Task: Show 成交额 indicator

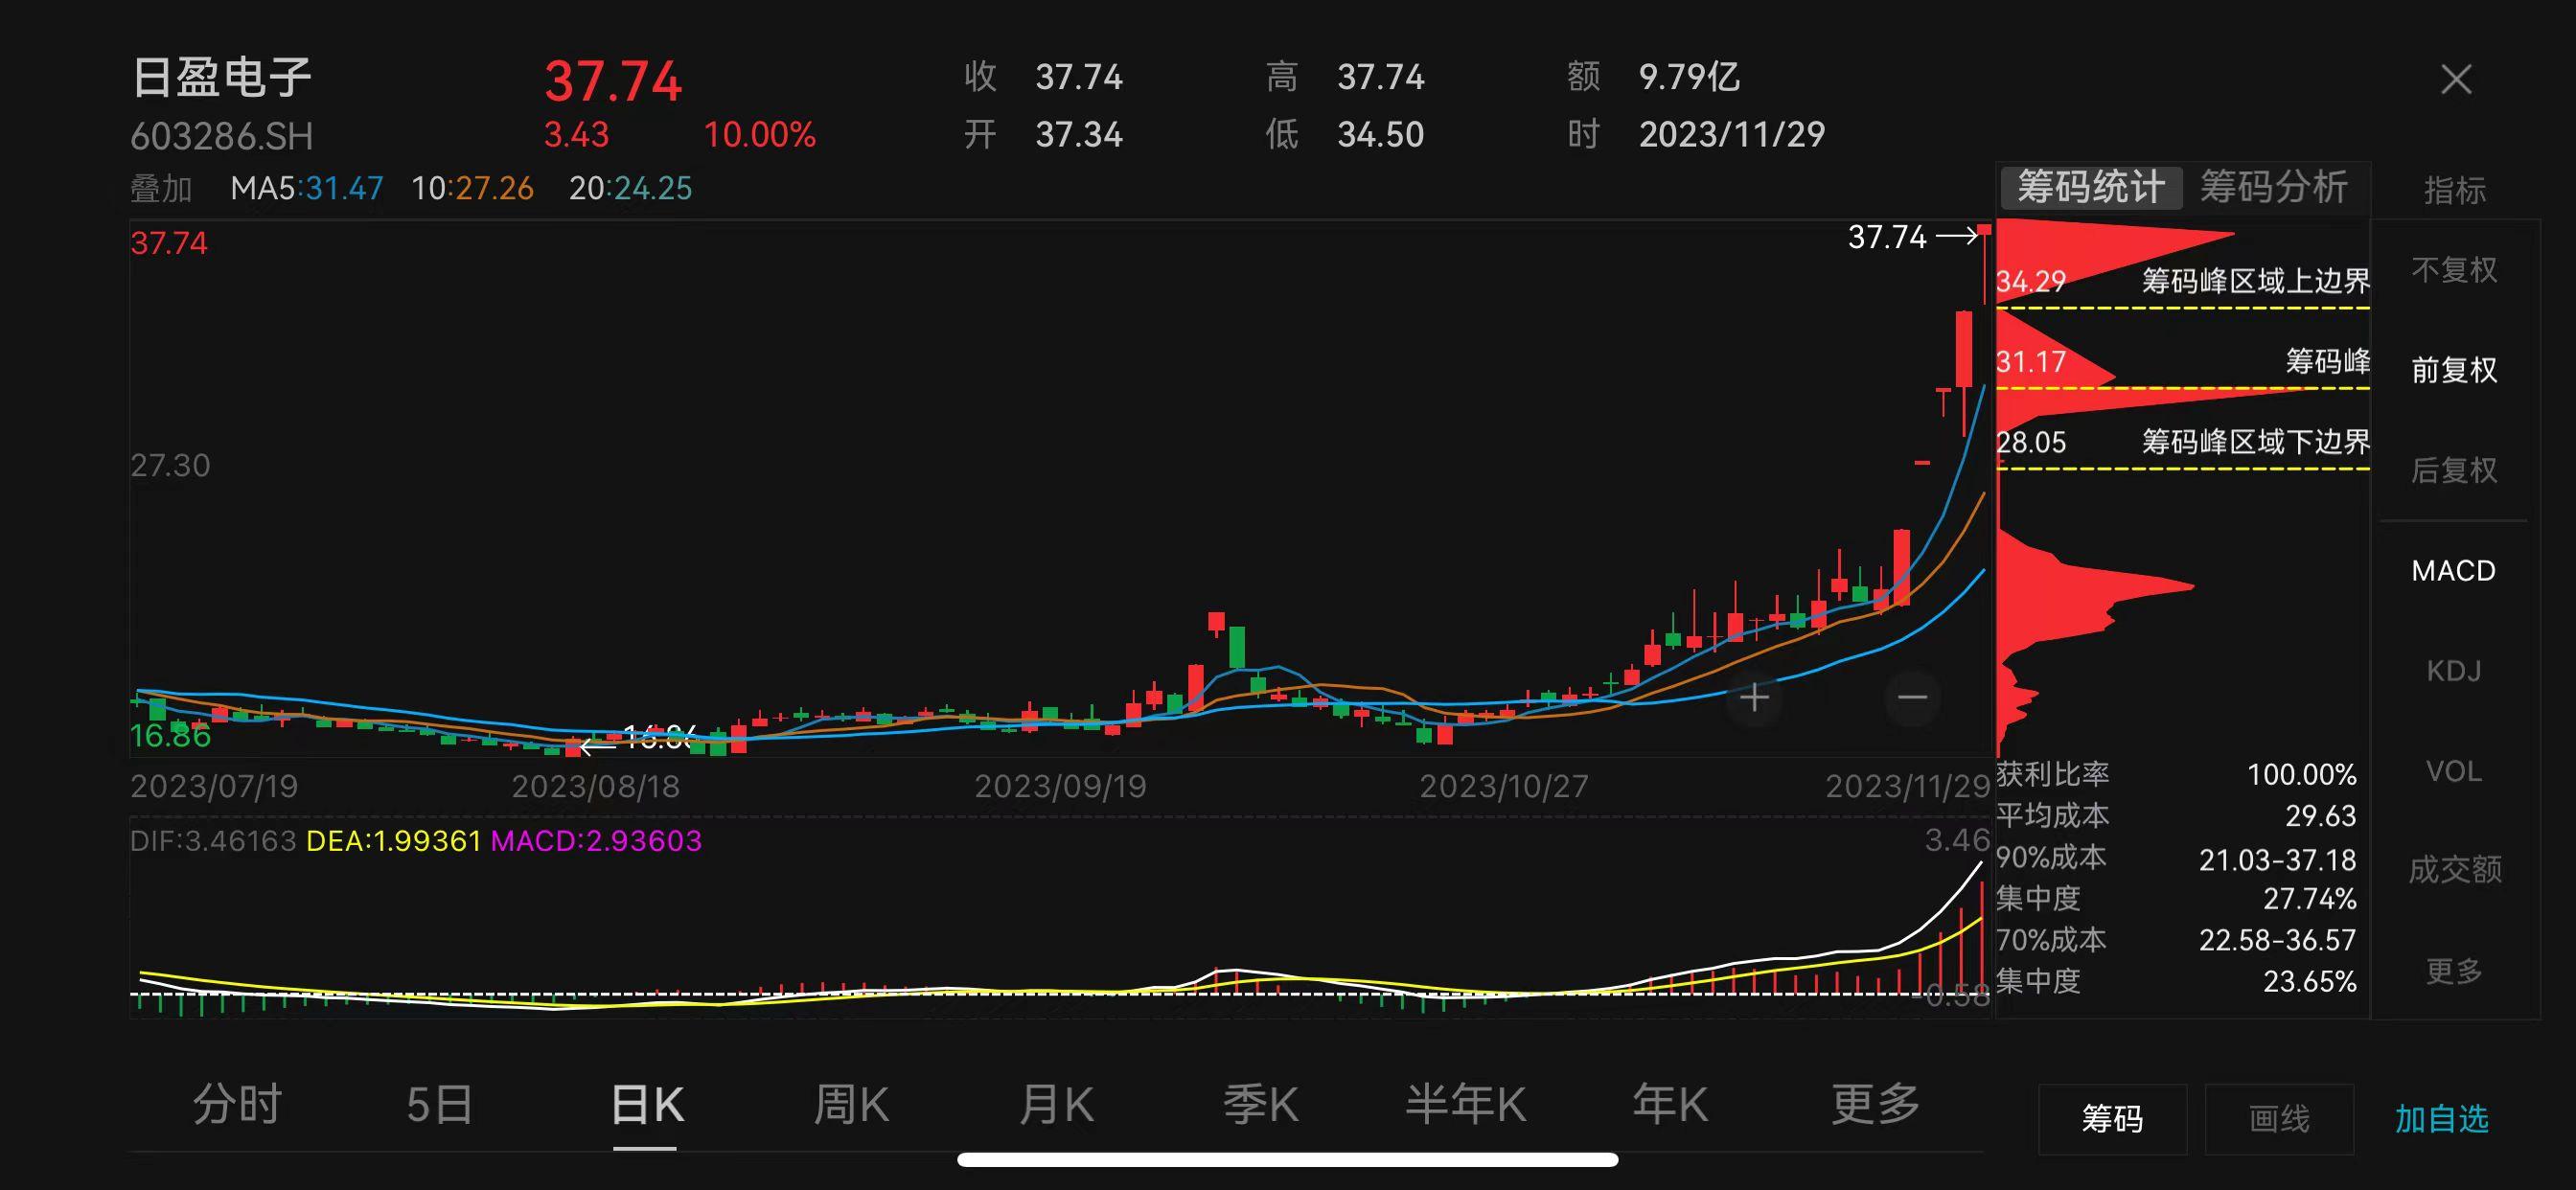Action: point(2454,870)
